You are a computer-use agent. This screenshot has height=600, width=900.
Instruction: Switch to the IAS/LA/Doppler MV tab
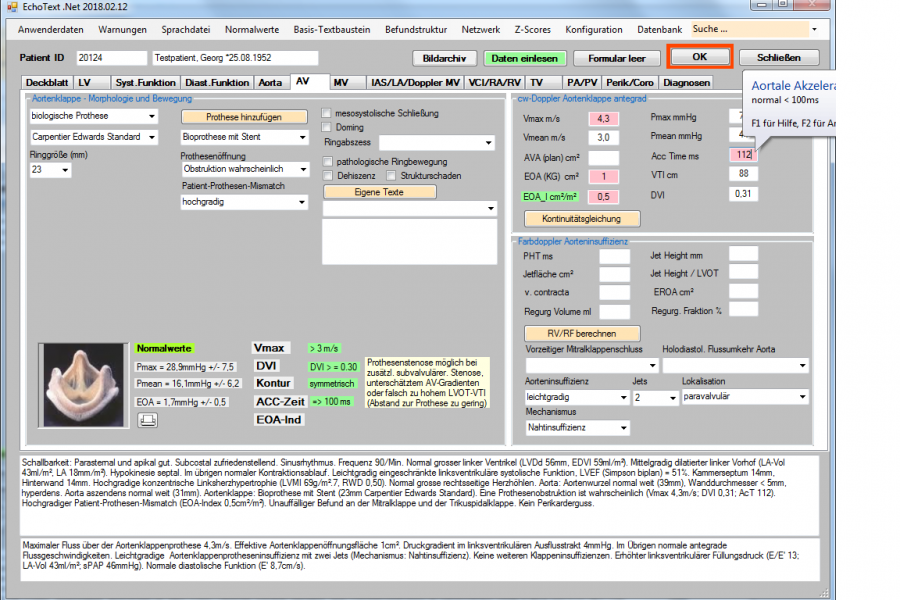coord(416,83)
